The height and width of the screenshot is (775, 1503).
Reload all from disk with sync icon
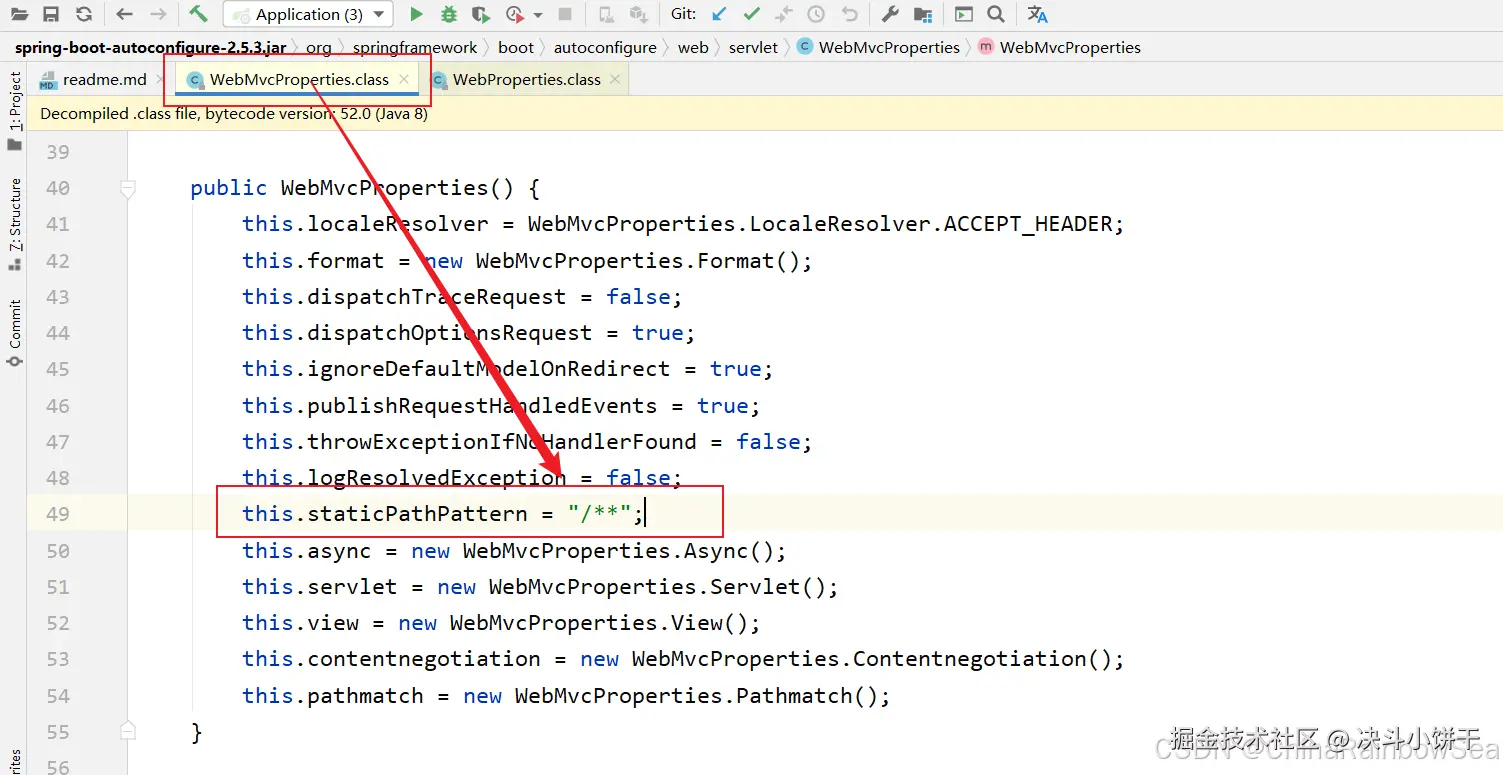click(x=84, y=14)
